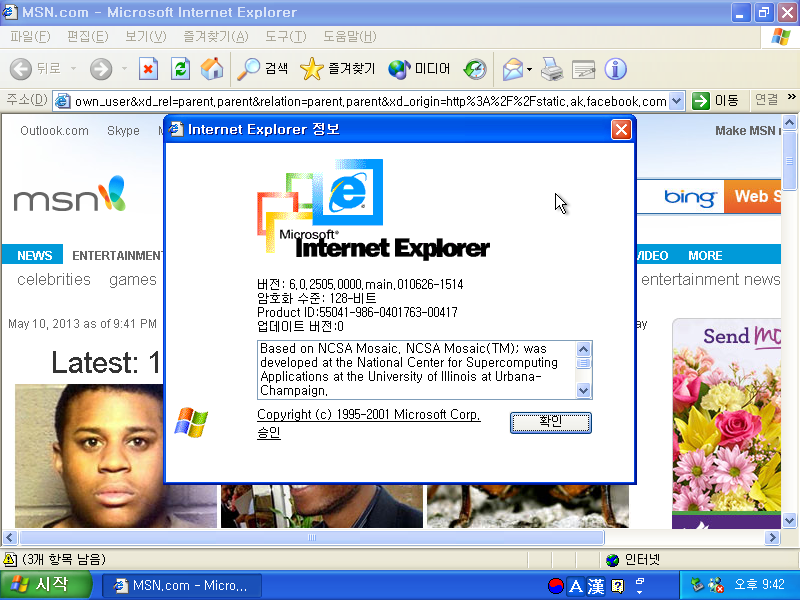Click the red language indicator in tray
Viewport: 800px width, 600px height.
click(555, 586)
